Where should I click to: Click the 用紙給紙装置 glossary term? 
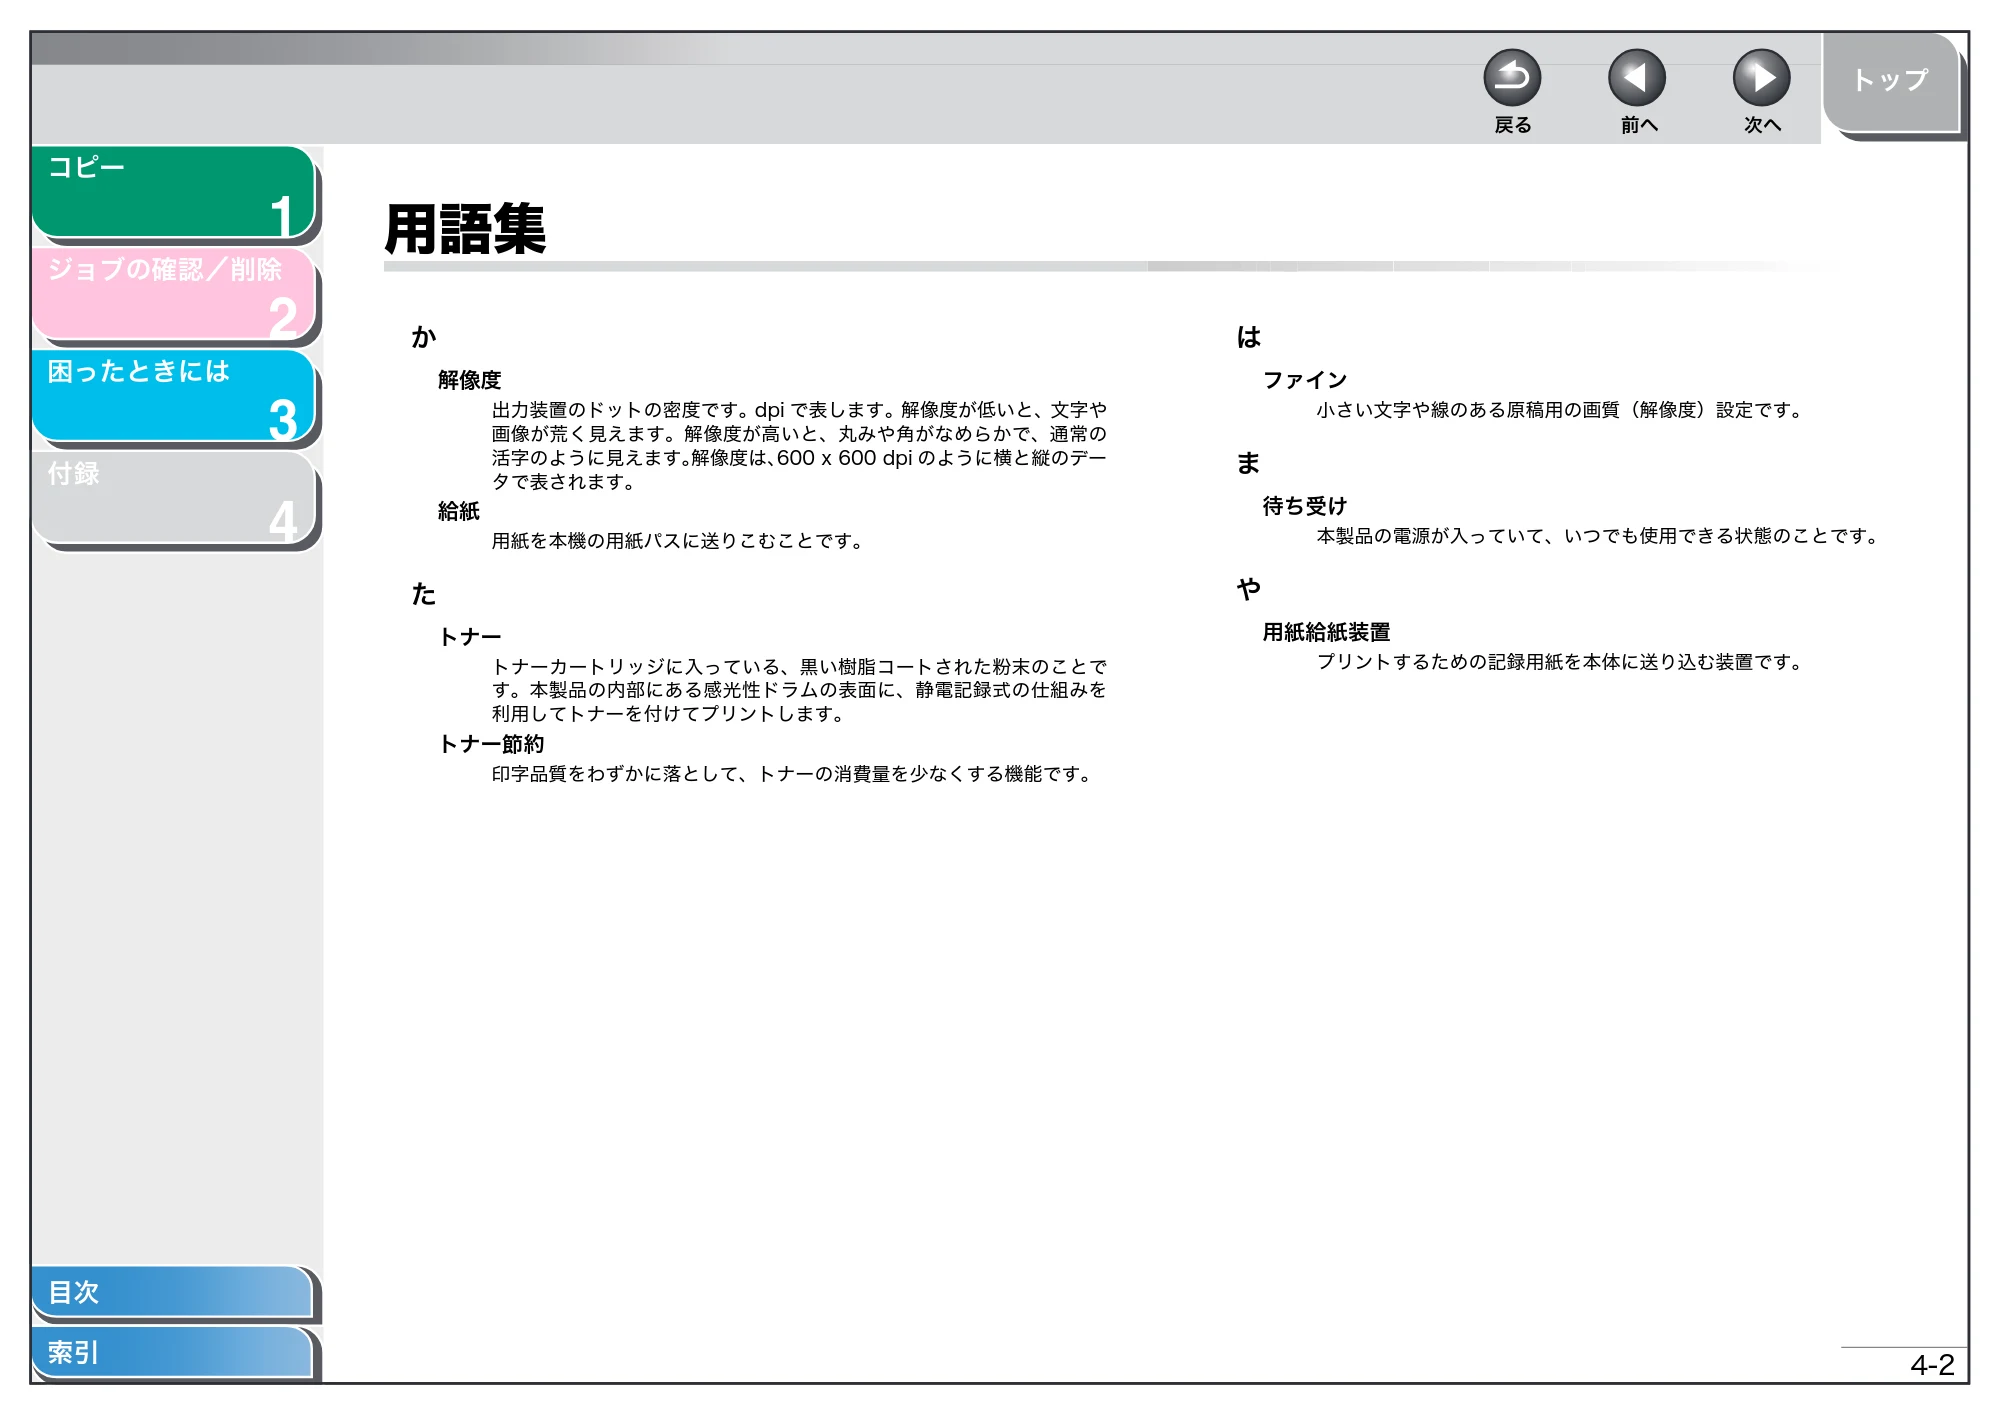click(x=1326, y=632)
